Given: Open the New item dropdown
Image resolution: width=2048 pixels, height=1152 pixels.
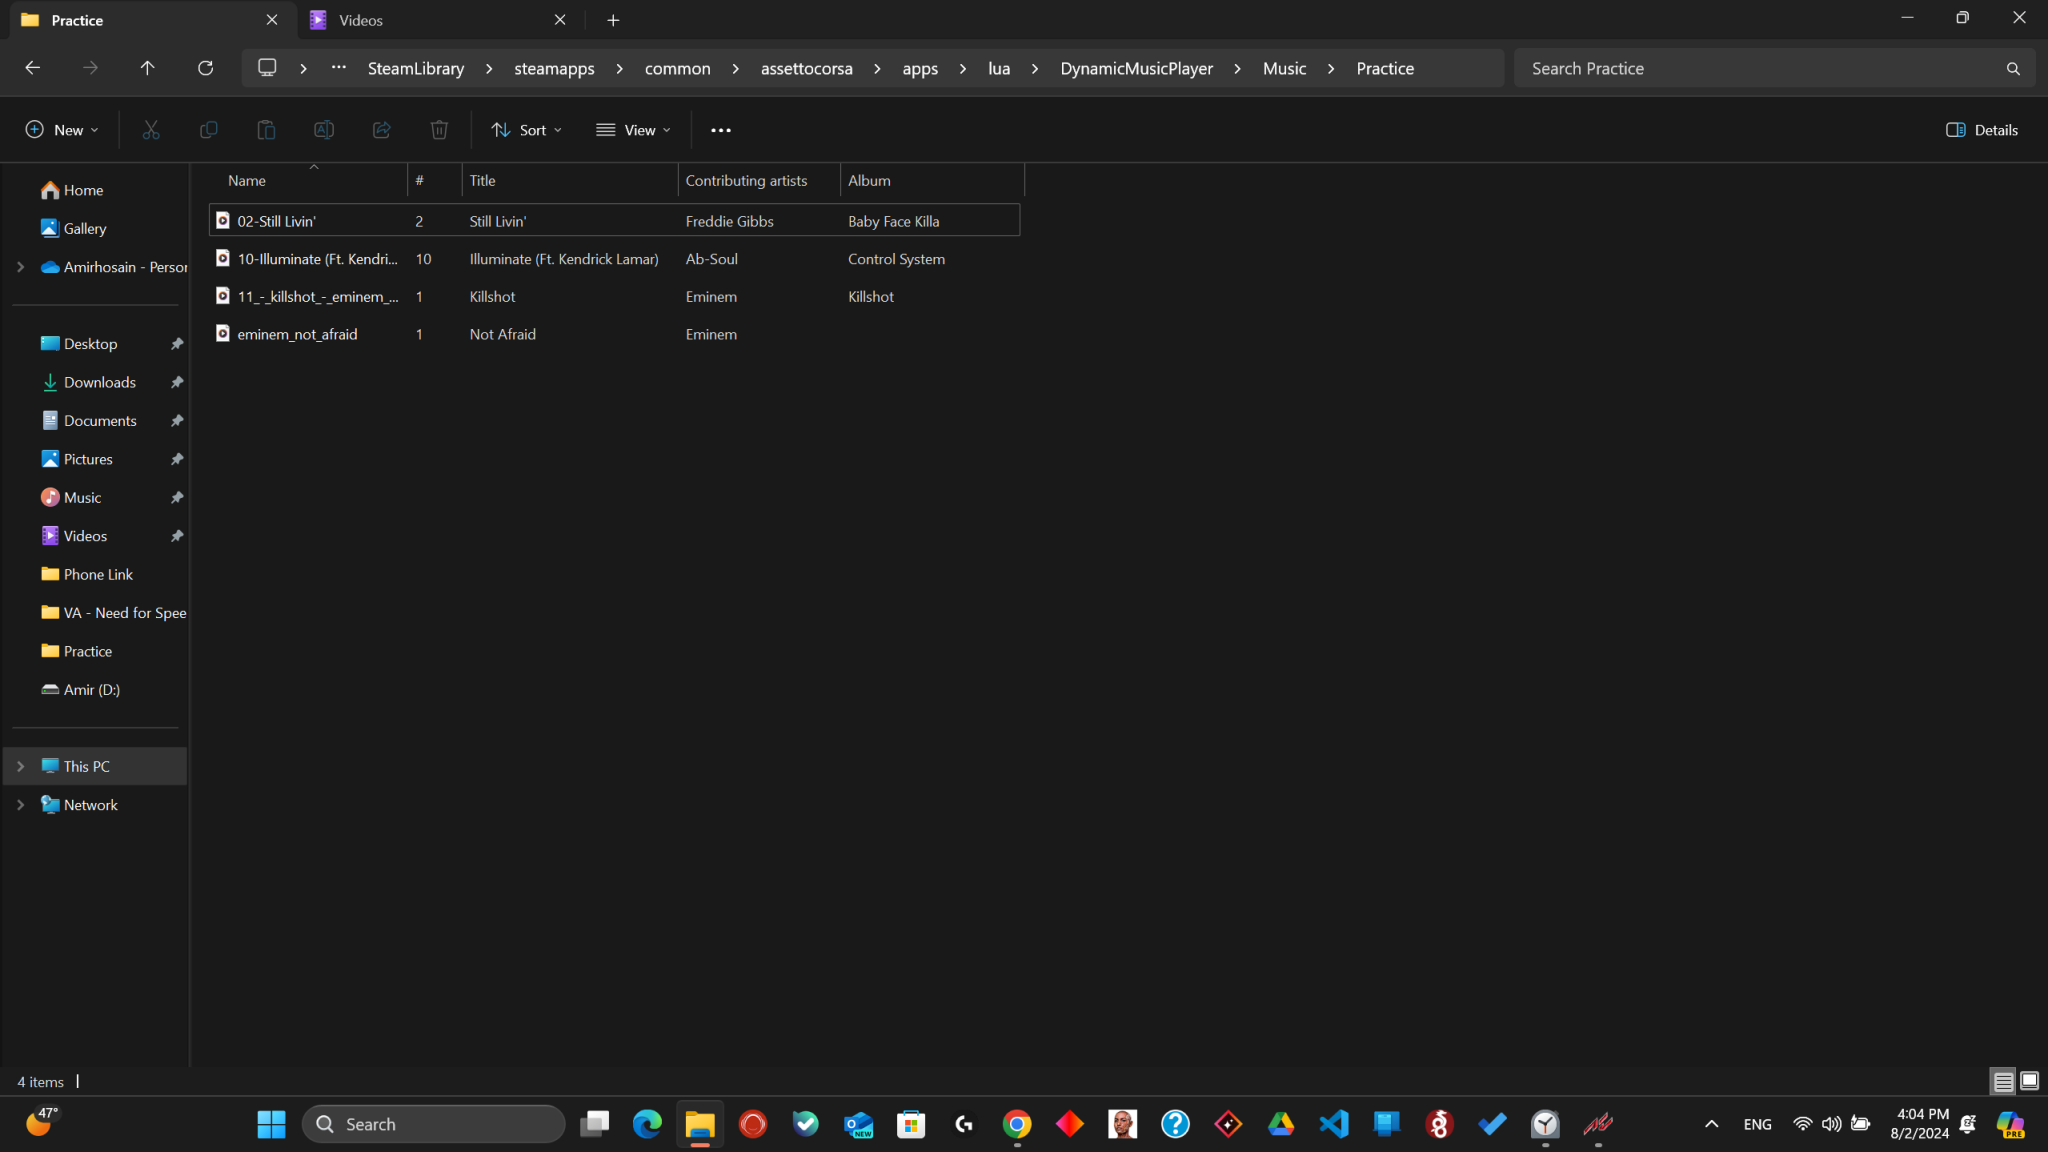Looking at the screenshot, I should (x=62, y=130).
